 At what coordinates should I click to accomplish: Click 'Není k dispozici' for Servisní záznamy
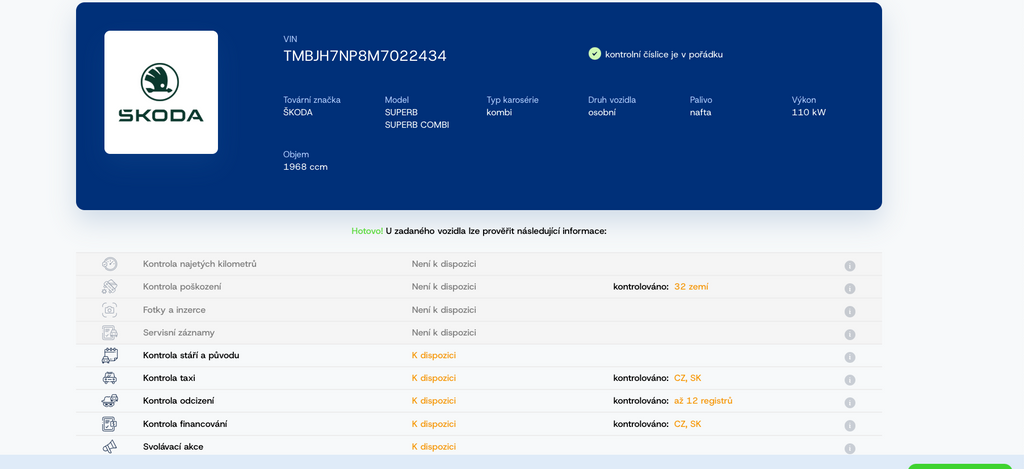(x=444, y=332)
